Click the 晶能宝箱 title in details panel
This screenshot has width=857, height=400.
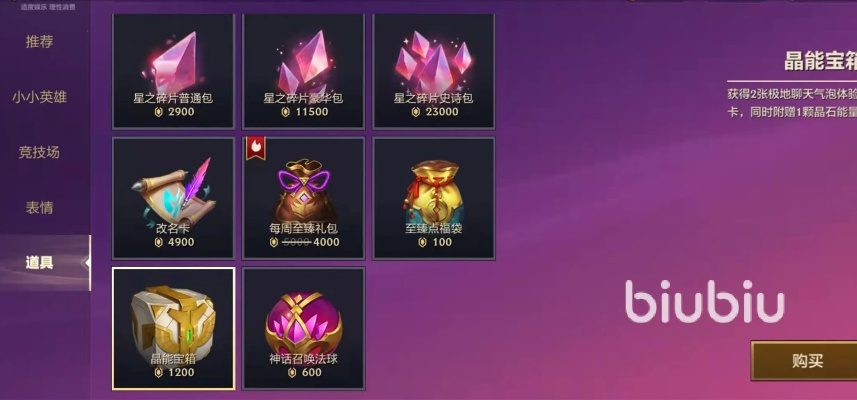tap(820, 62)
